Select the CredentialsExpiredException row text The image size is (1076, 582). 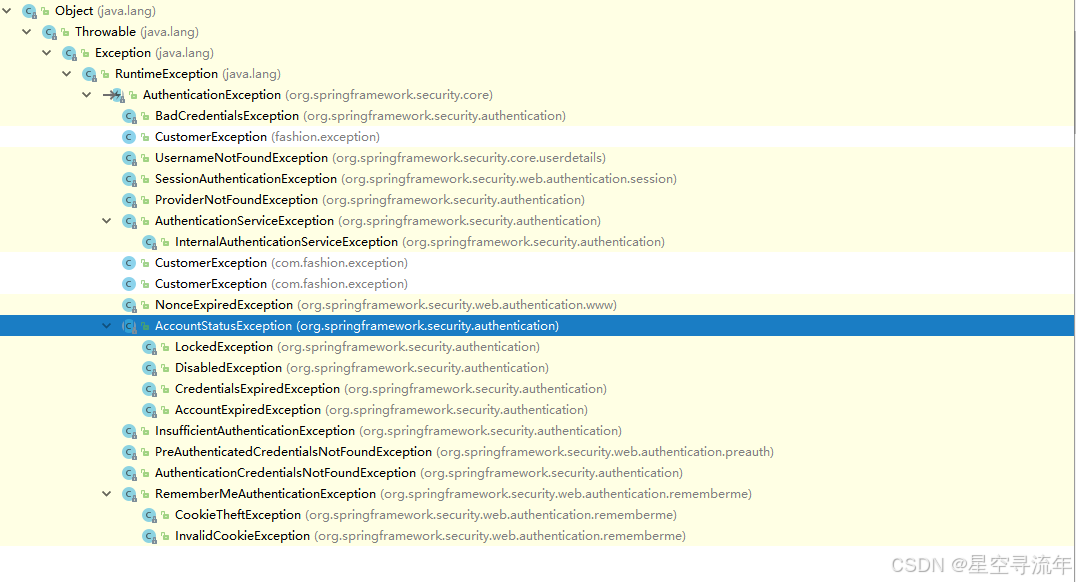(391, 388)
